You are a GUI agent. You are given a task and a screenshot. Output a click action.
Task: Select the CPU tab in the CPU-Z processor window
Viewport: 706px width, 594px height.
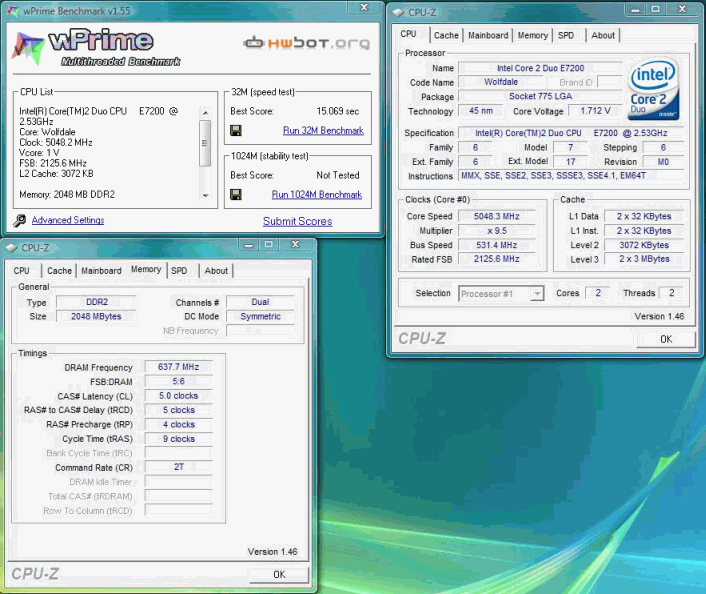[x=408, y=34]
